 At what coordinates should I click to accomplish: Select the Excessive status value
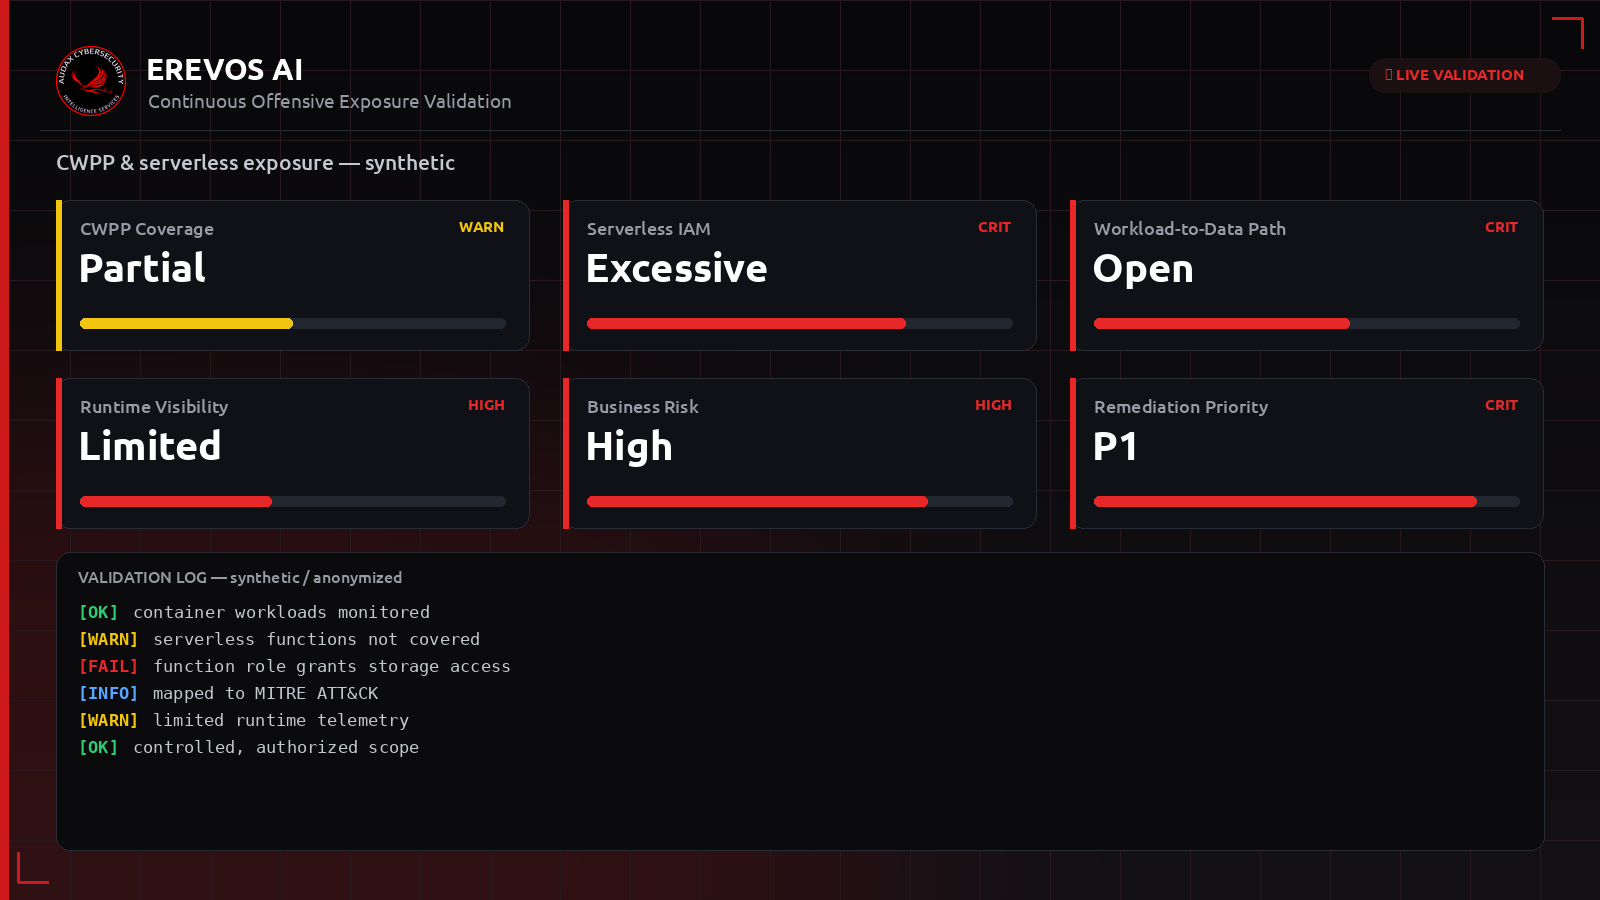pos(677,268)
